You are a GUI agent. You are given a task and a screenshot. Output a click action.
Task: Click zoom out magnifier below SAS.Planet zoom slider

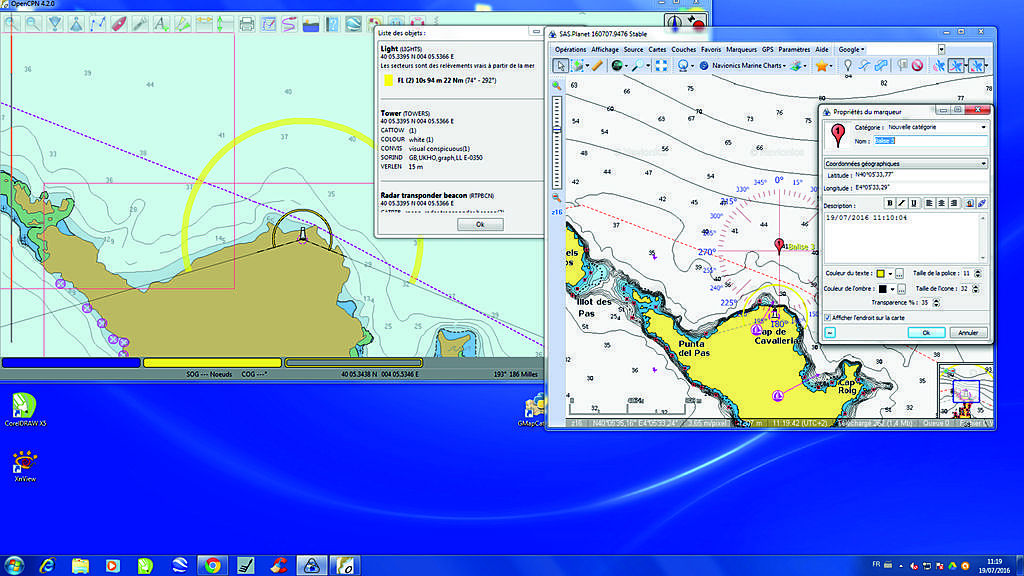pos(556,197)
